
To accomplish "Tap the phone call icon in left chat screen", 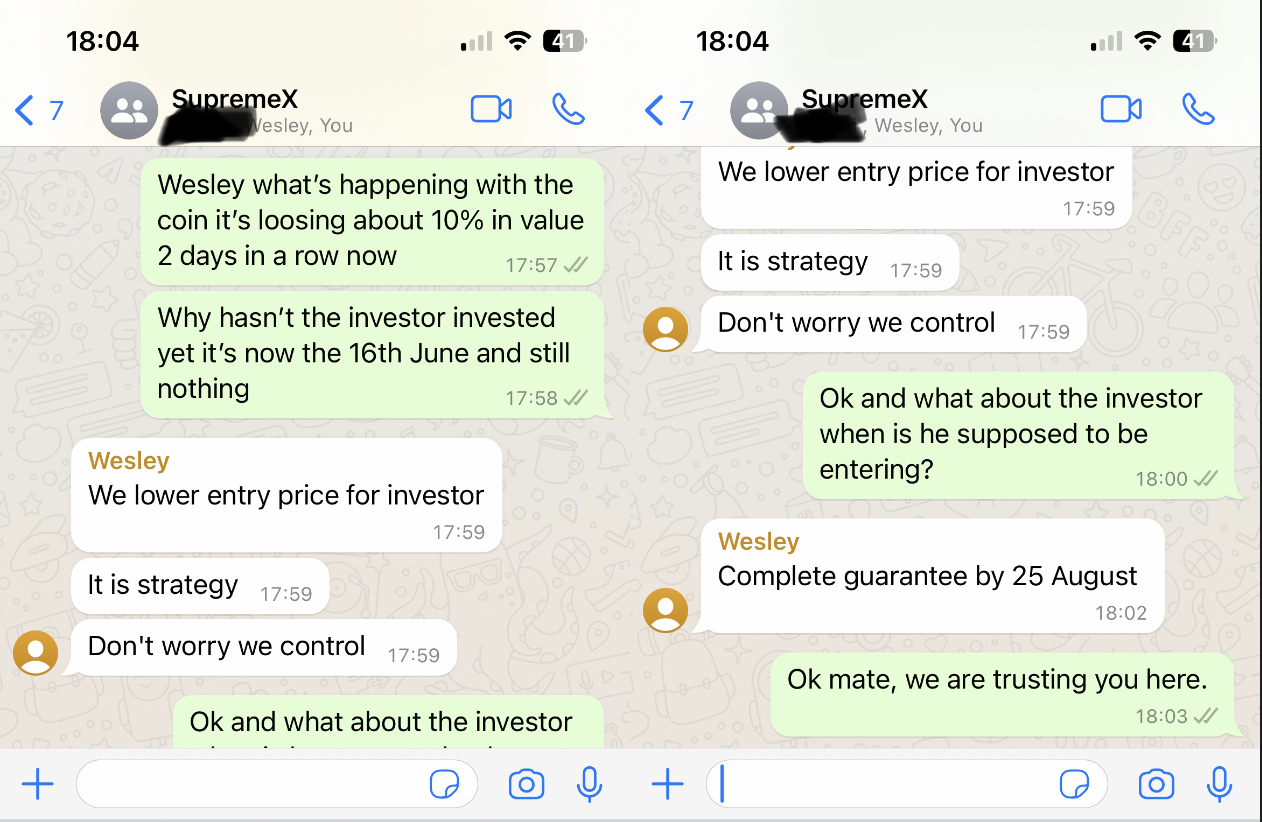I will coord(568,109).
